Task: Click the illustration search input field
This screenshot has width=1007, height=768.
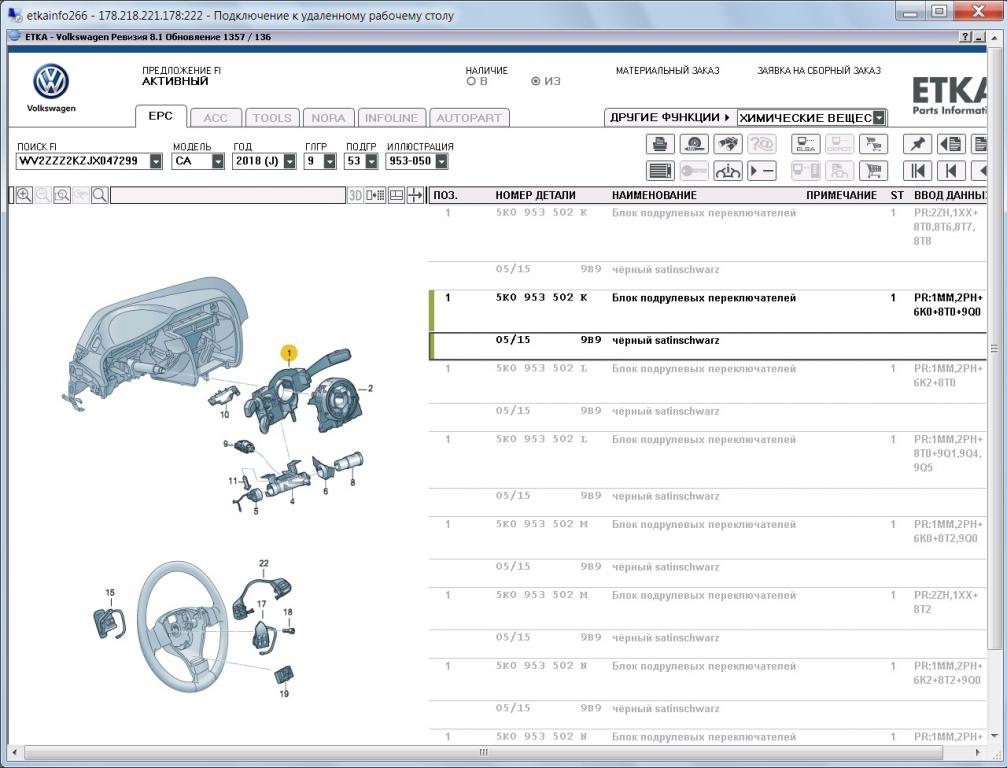Action: click(x=228, y=195)
